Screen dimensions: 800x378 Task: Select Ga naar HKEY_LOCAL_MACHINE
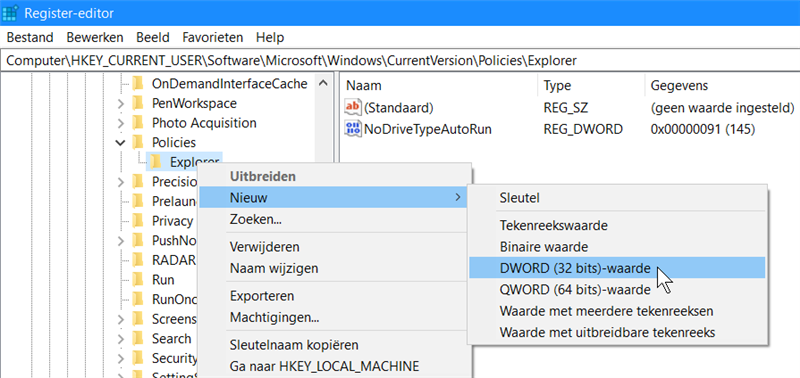(333, 366)
